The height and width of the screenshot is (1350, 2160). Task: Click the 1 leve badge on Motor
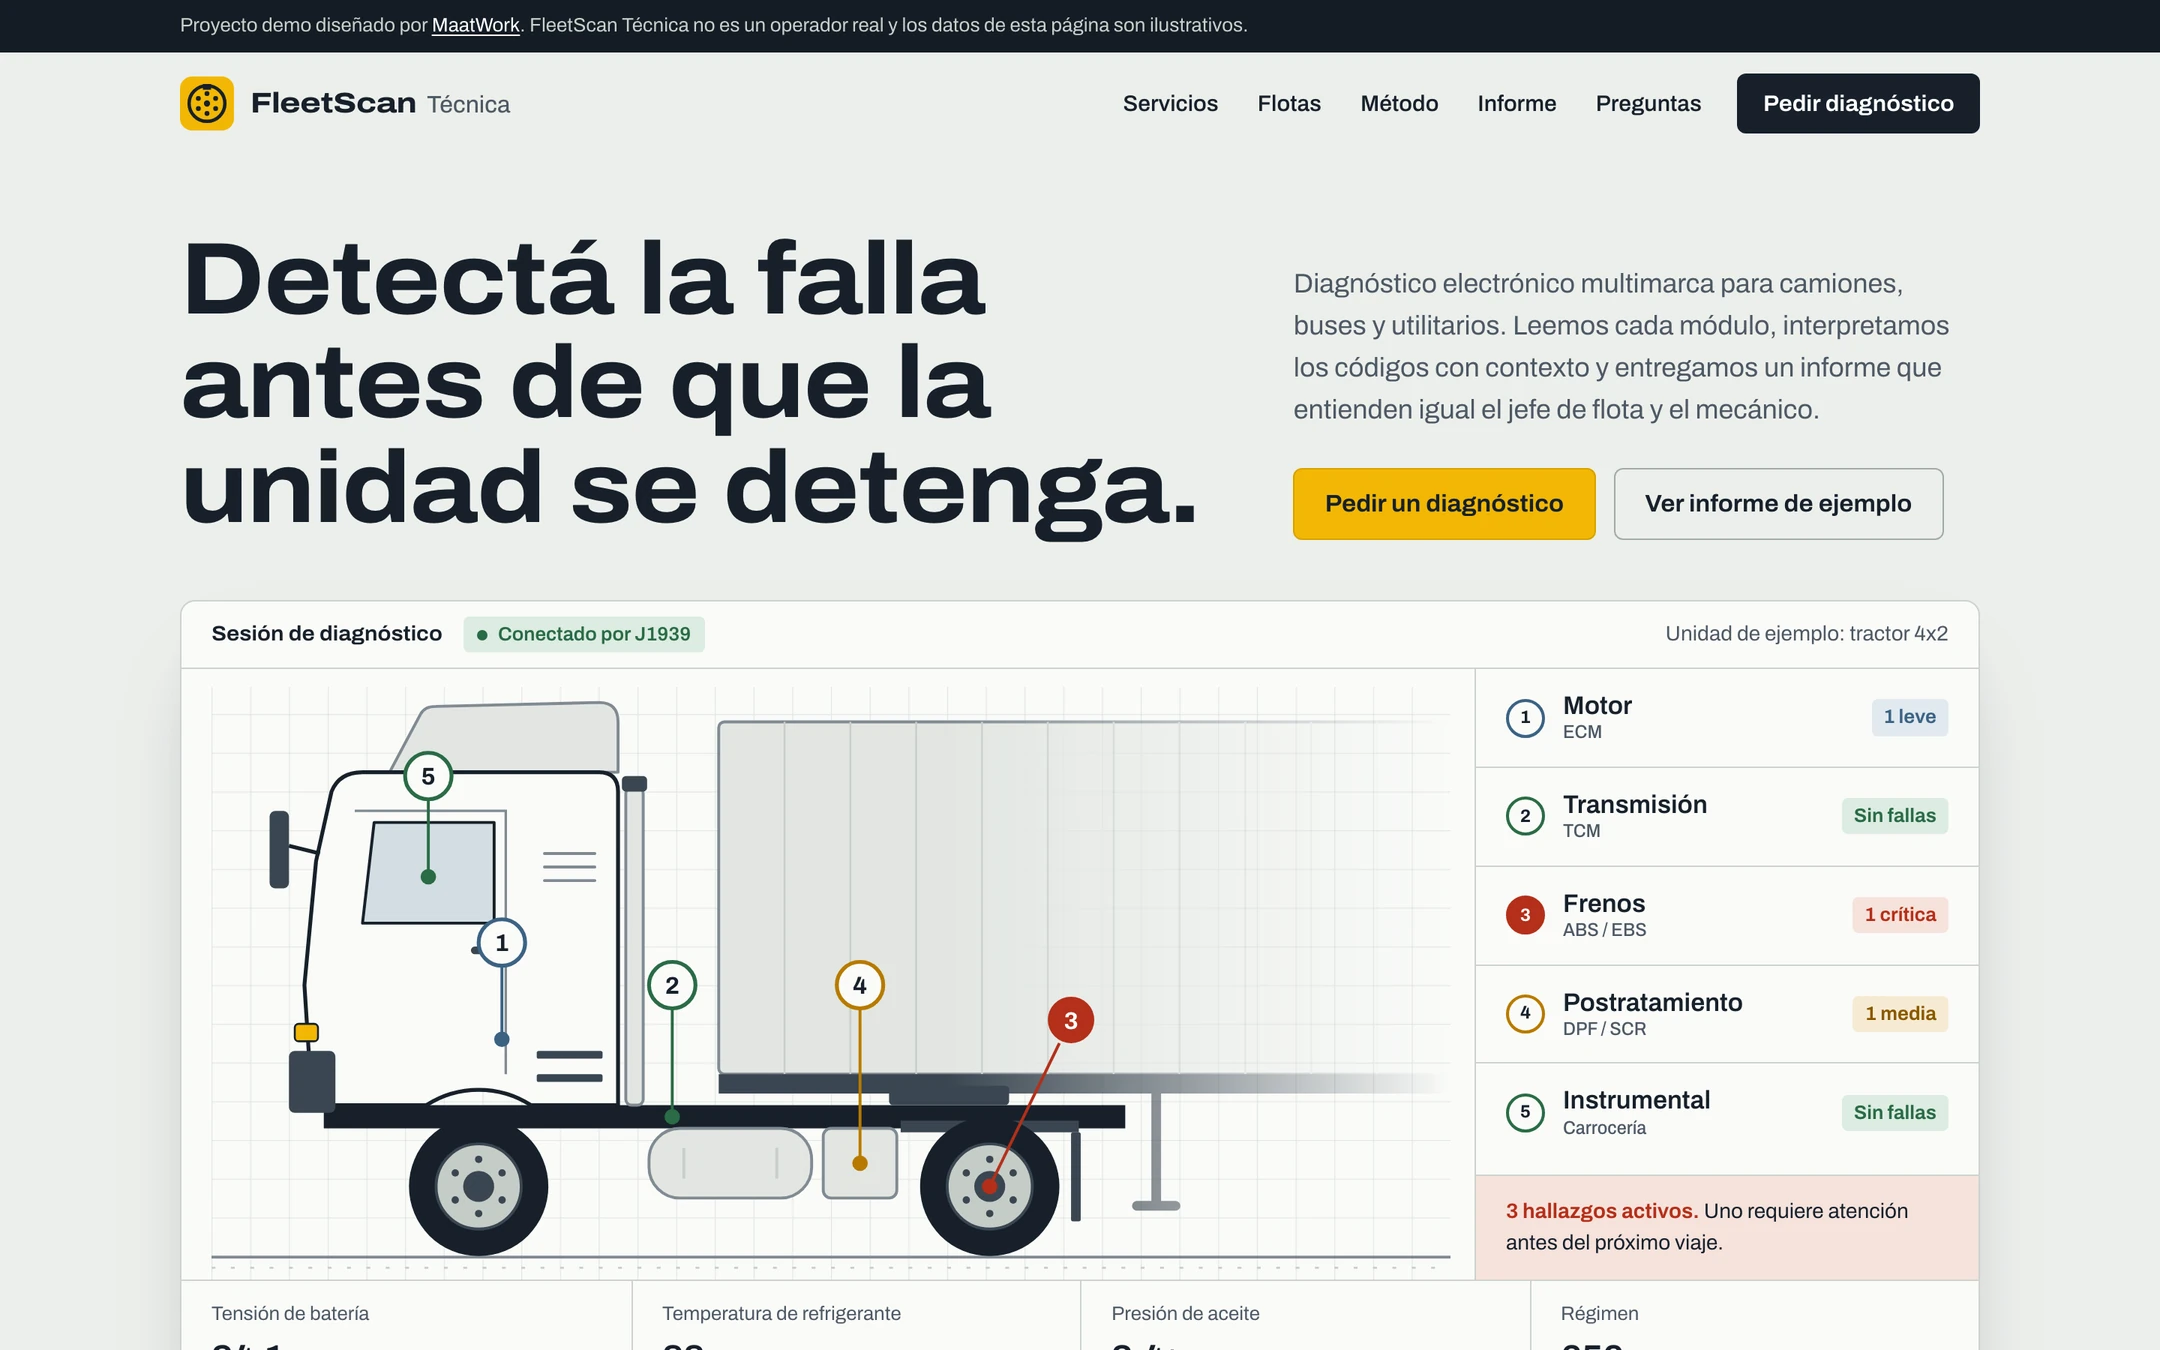point(1909,717)
